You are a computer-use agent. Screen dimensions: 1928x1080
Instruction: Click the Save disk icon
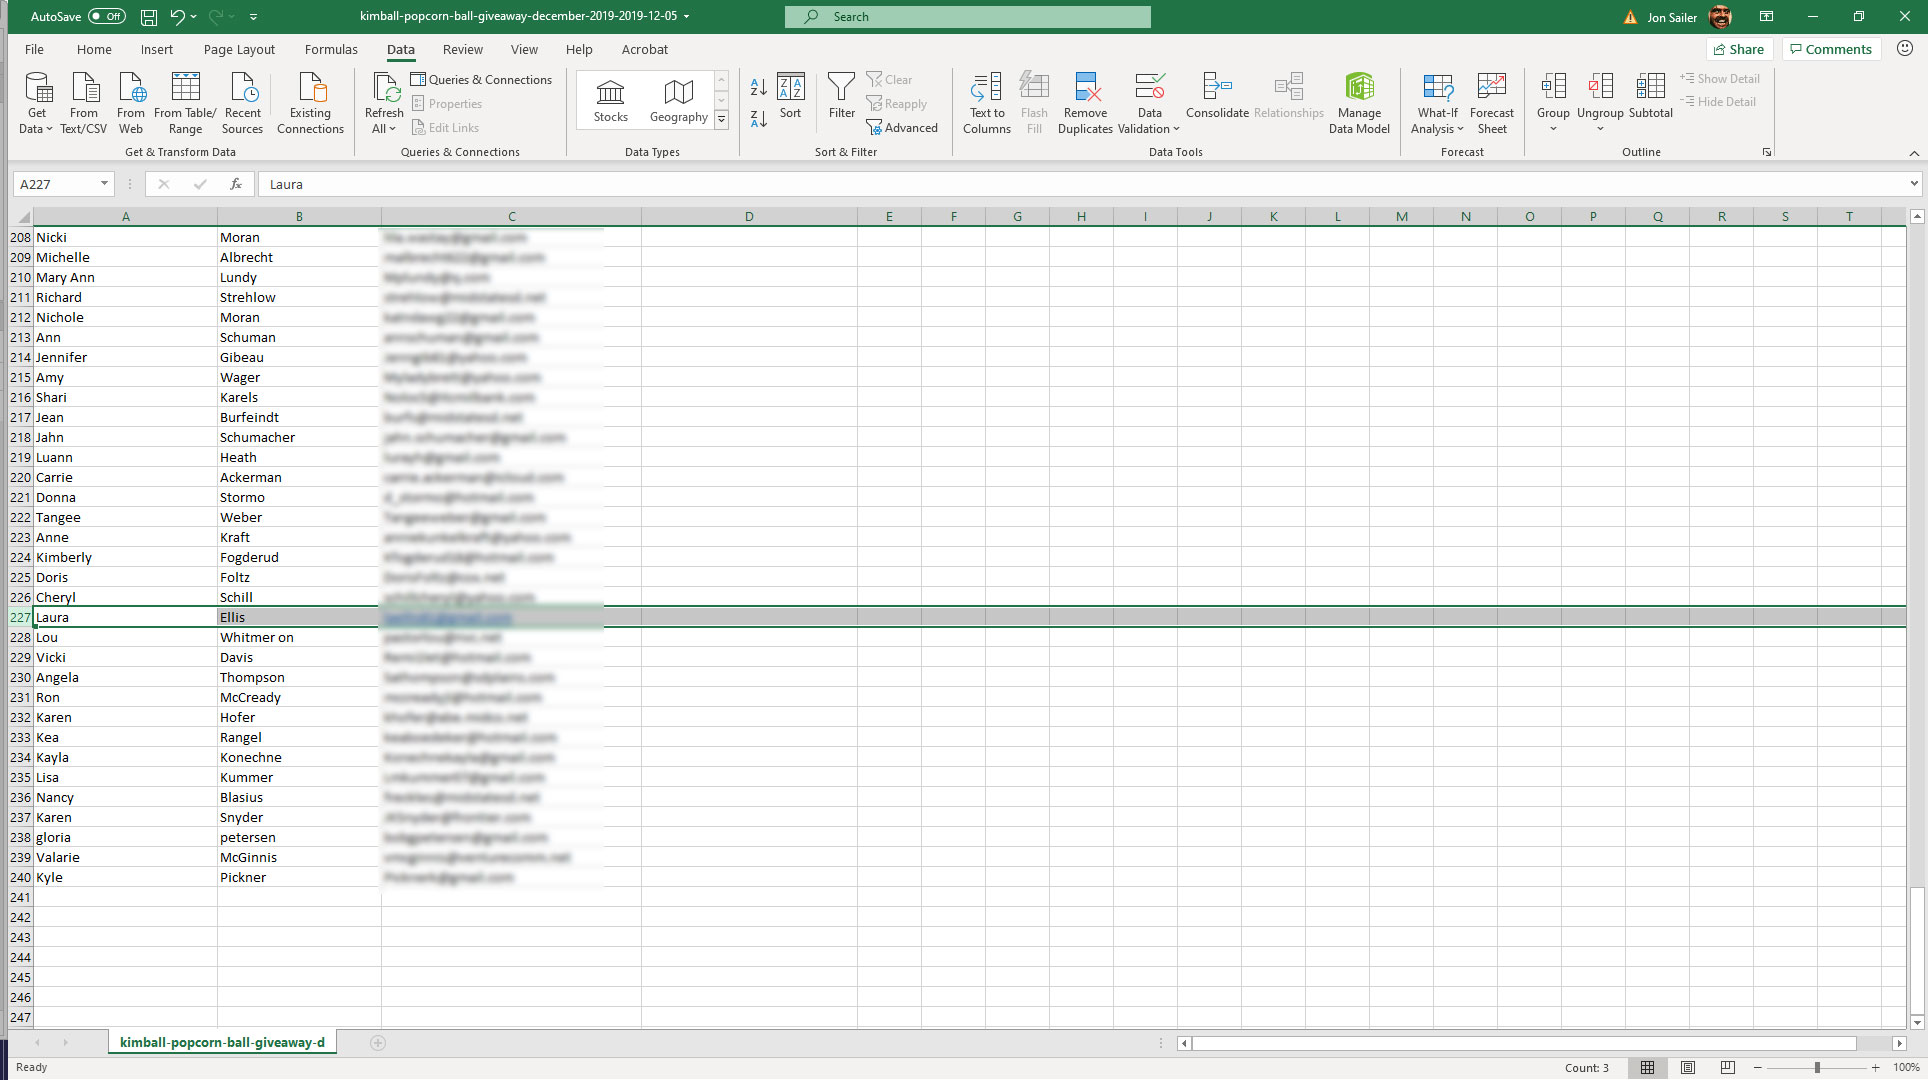click(x=148, y=17)
